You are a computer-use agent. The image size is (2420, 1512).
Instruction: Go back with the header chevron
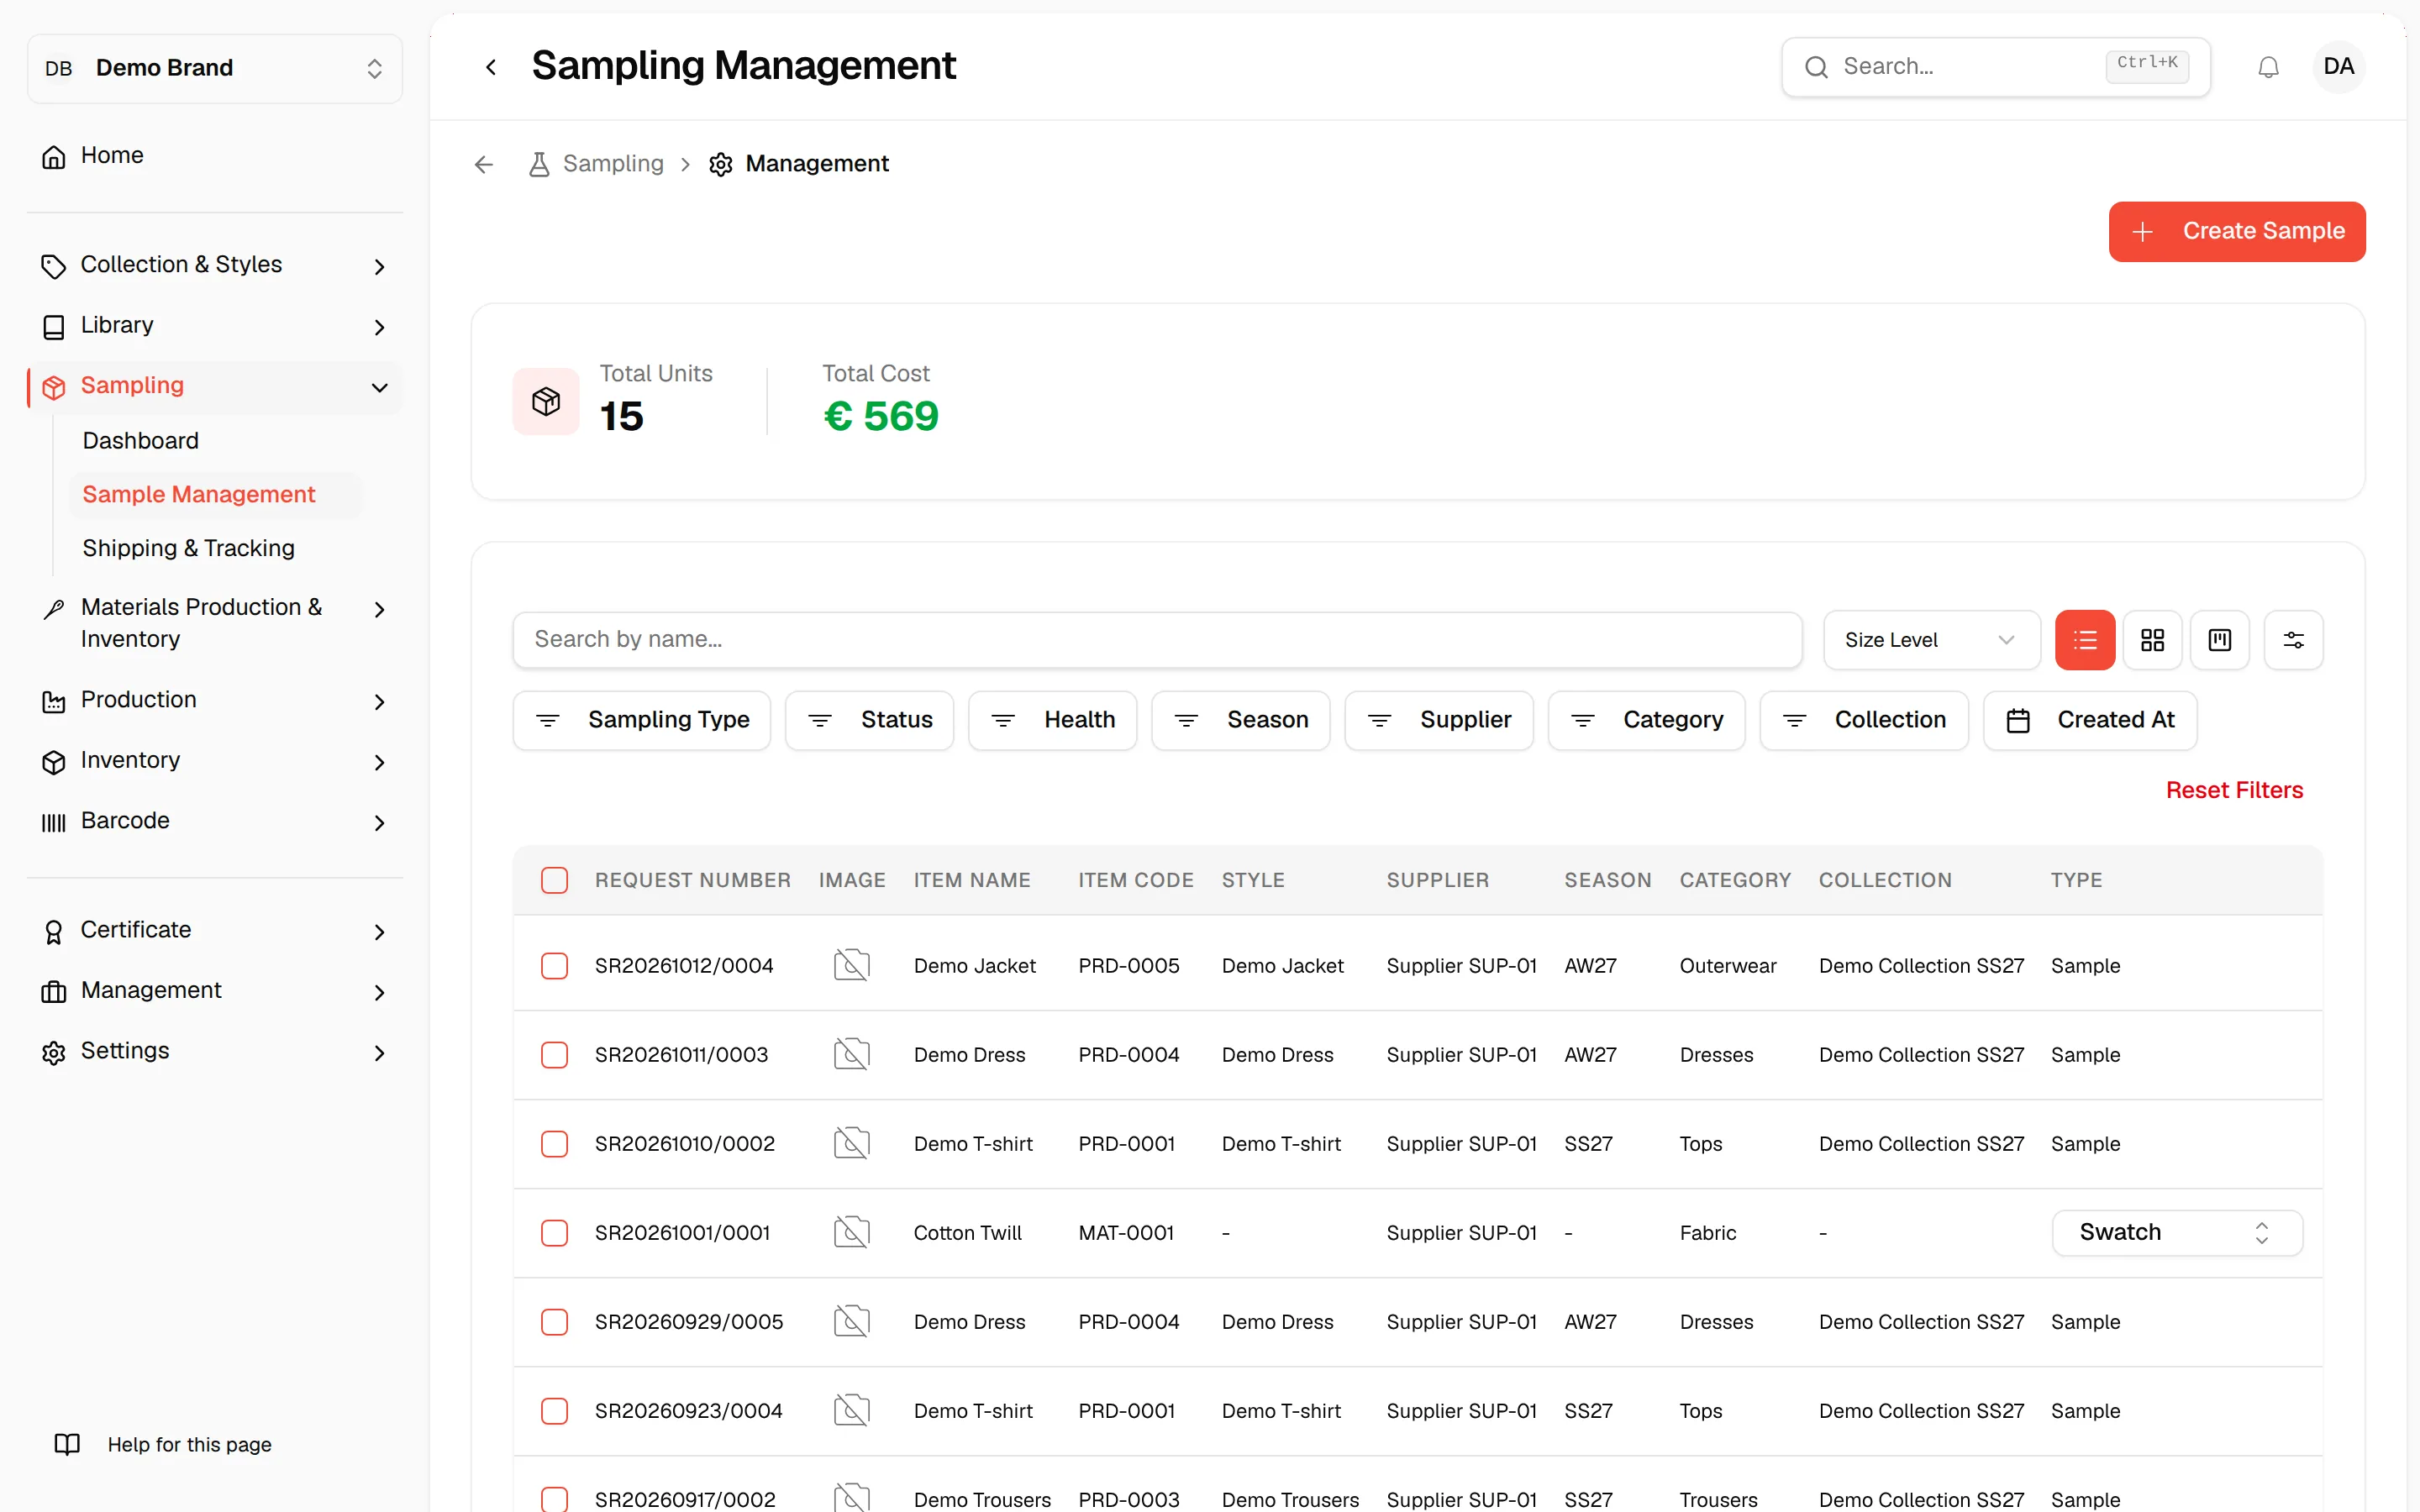(x=491, y=67)
